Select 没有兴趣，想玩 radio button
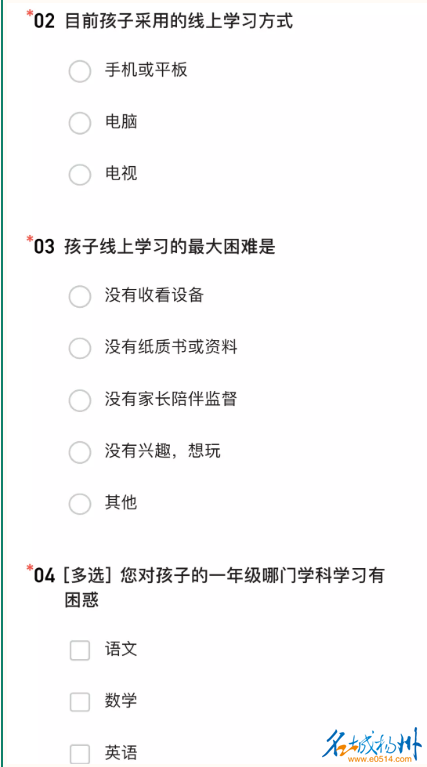This screenshot has width=427, height=767. pos(80,452)
